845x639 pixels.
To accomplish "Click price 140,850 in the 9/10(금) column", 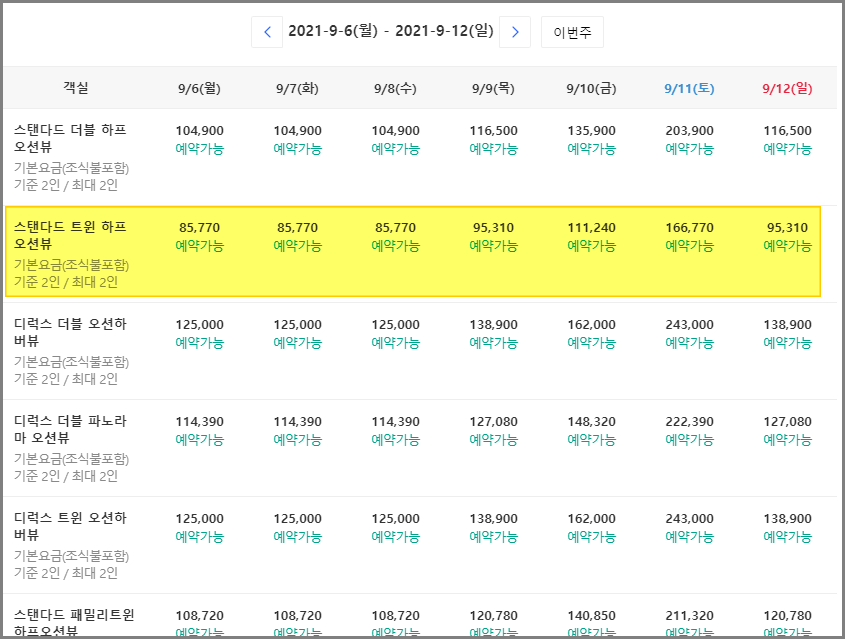I will click(x=591, y=615).
